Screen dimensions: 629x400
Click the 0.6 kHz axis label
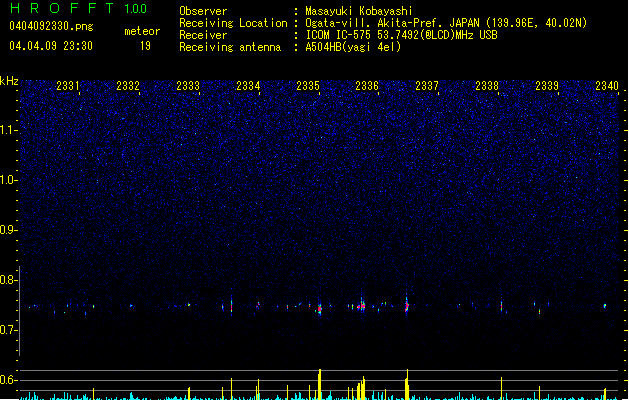click(8, 380)
